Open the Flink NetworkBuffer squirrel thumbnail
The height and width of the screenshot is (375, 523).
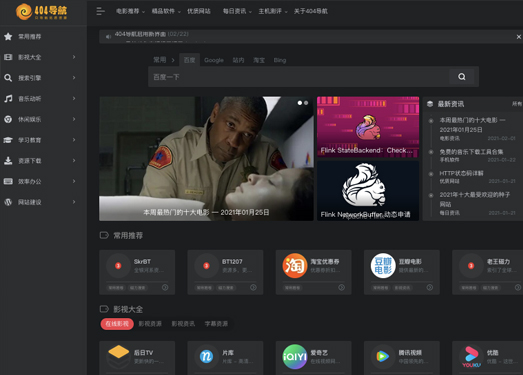point(368,191)
